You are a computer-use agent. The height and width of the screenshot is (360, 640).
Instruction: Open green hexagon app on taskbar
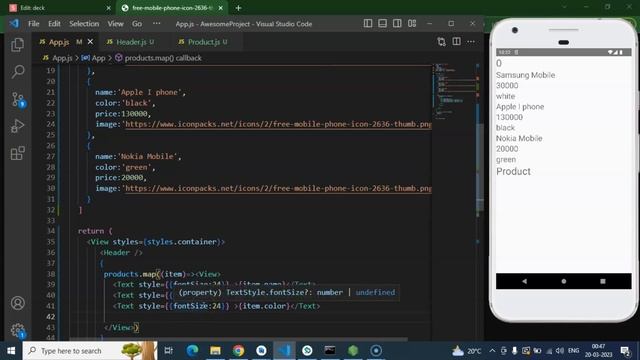coord(353,351)
